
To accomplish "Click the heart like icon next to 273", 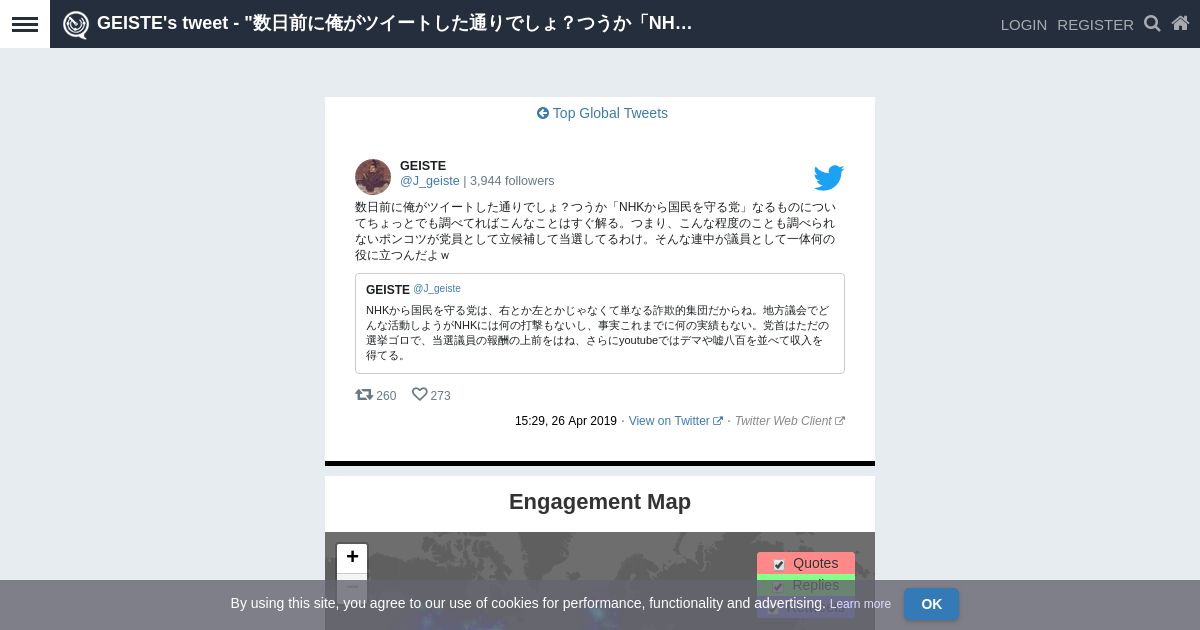I will pos(420,395).
